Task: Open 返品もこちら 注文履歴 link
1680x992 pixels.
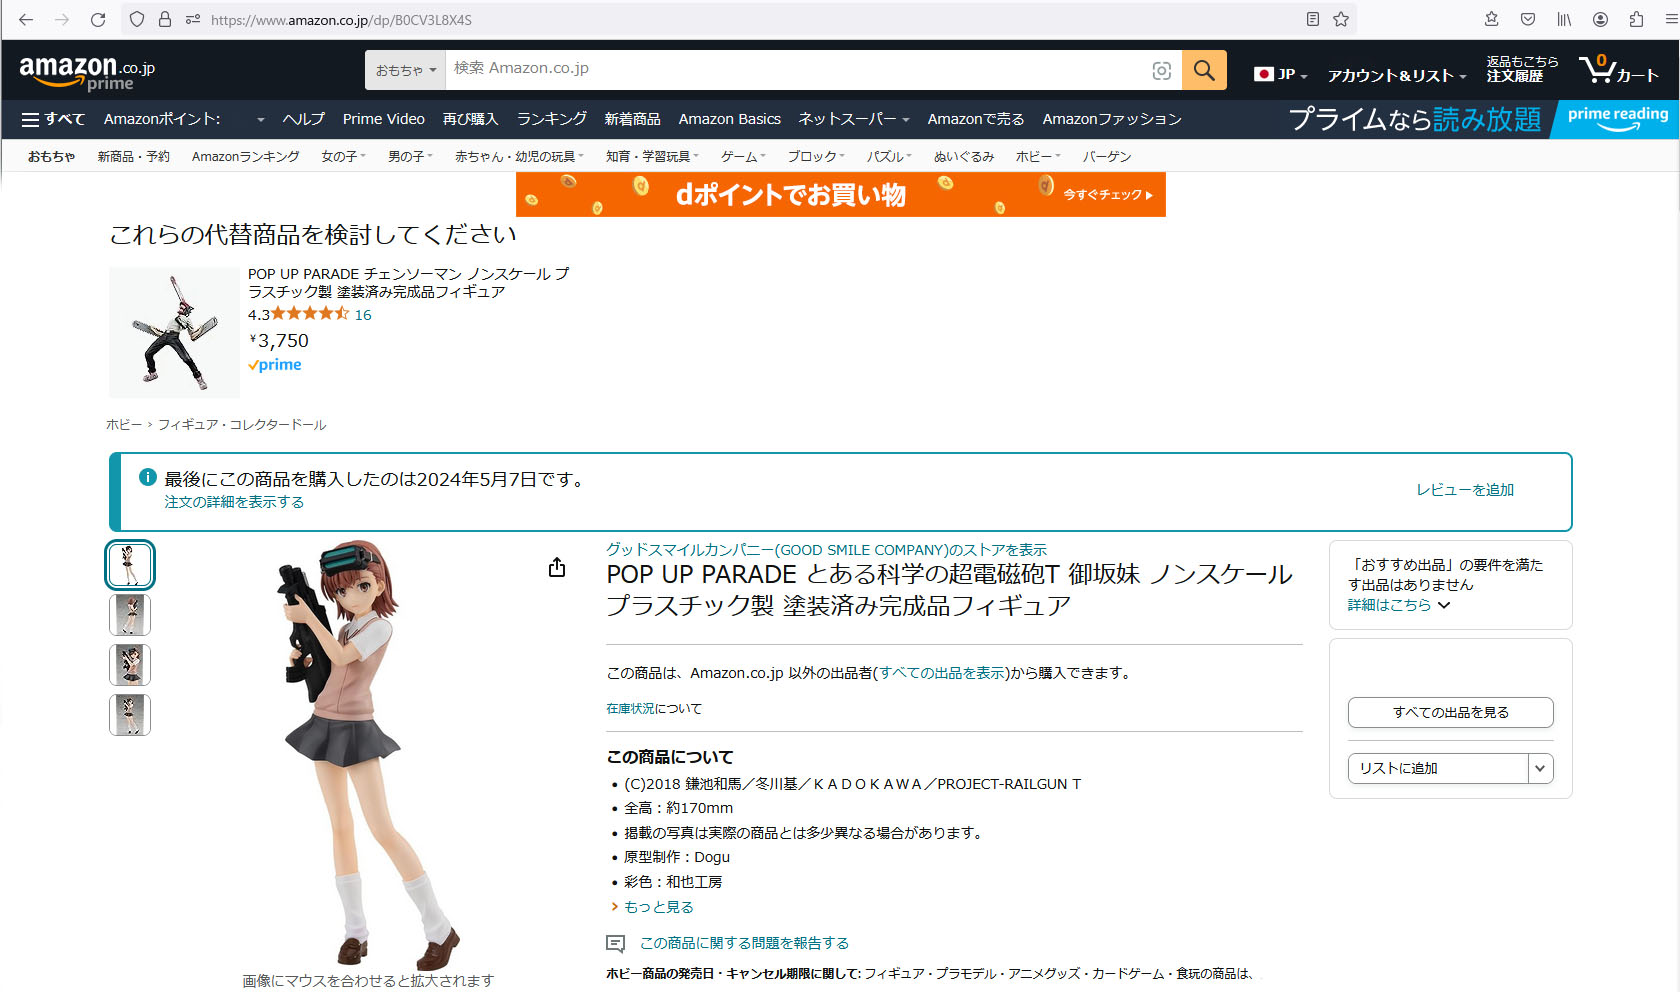Action: point(1521,69)
